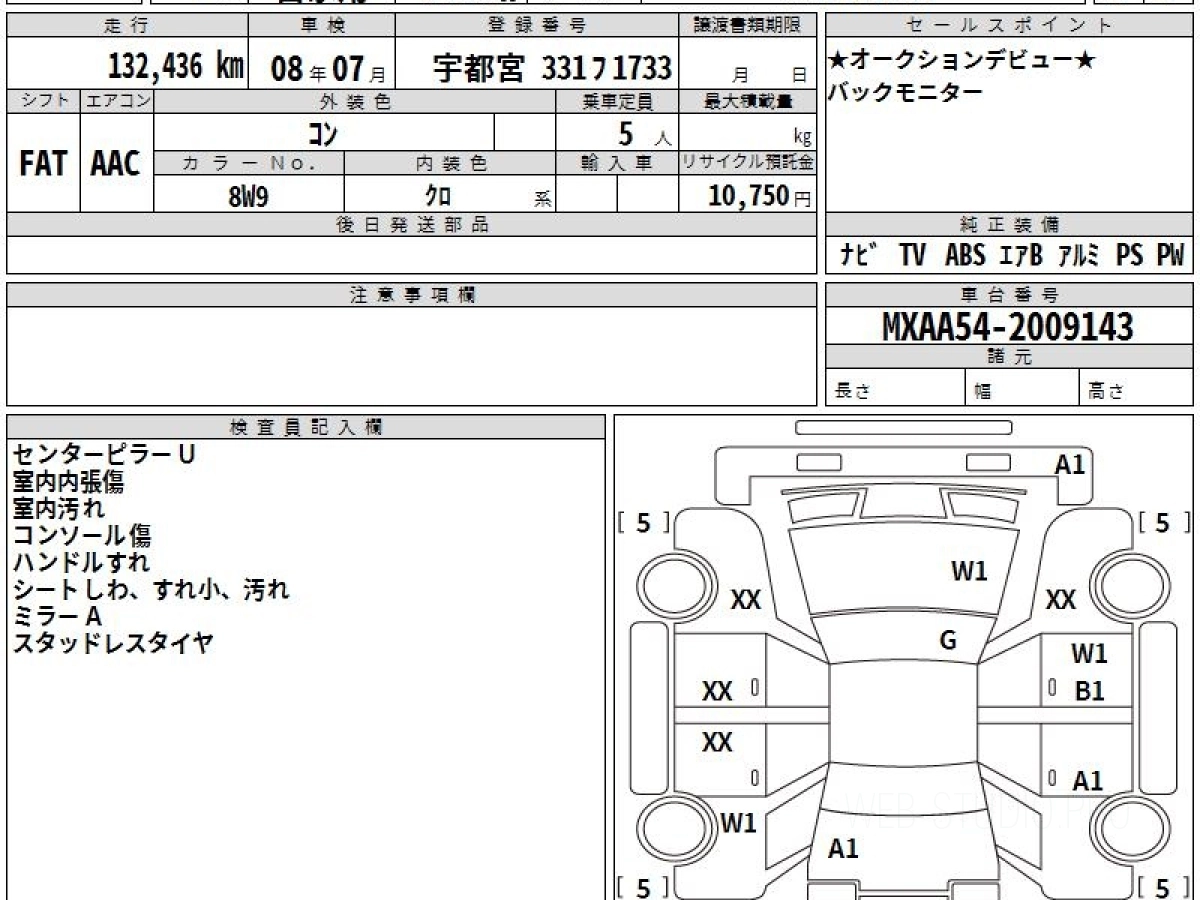Image resolution: width=1200 pixels, height=900 pixels.
Task: Click the G mark on the windshield
Action: pyautogui.click(x=948, y=641)
